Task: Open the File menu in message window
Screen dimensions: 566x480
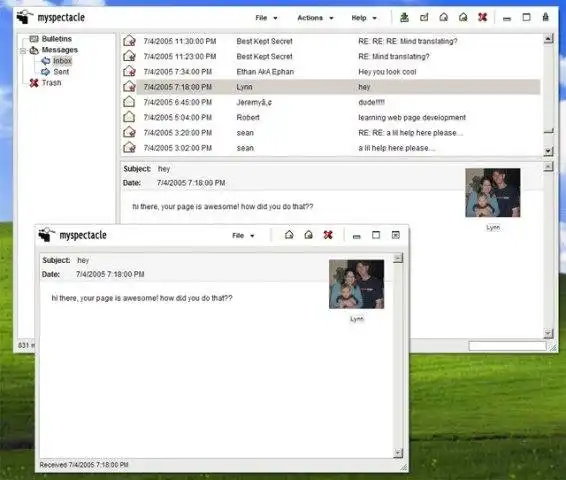Action: [x=243, y=236]
